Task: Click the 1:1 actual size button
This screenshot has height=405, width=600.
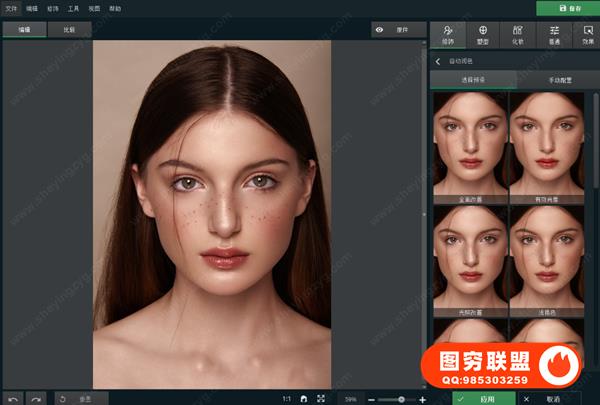Action: click(x=286, y=398)
